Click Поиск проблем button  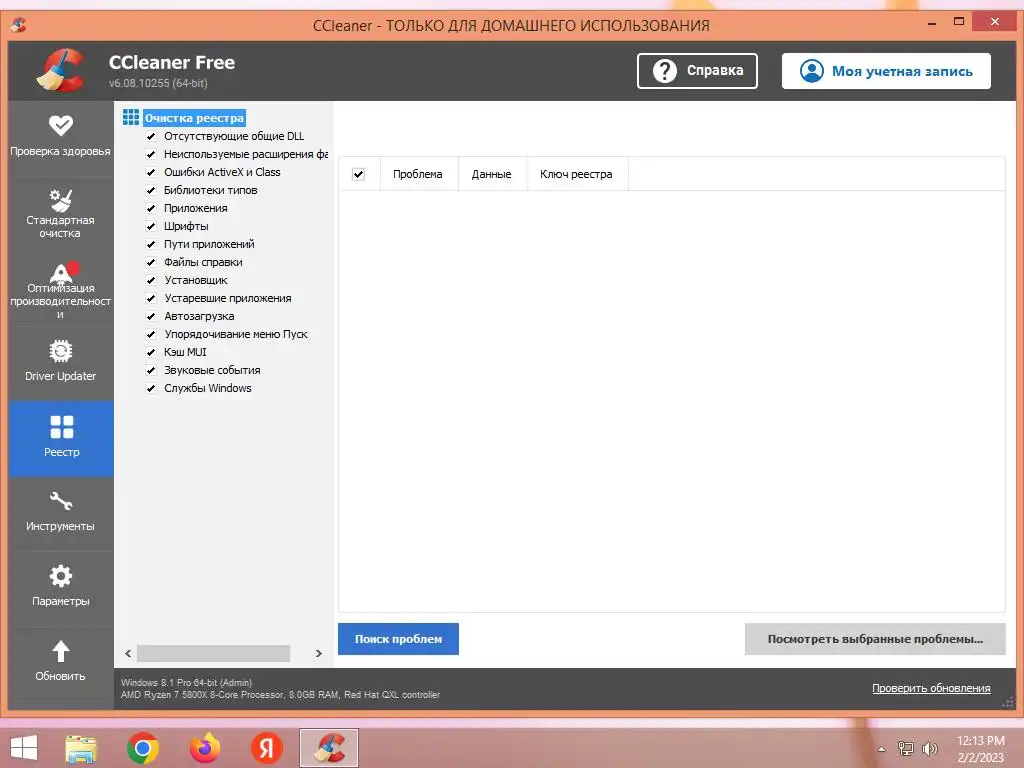click(x=398, y=639)
